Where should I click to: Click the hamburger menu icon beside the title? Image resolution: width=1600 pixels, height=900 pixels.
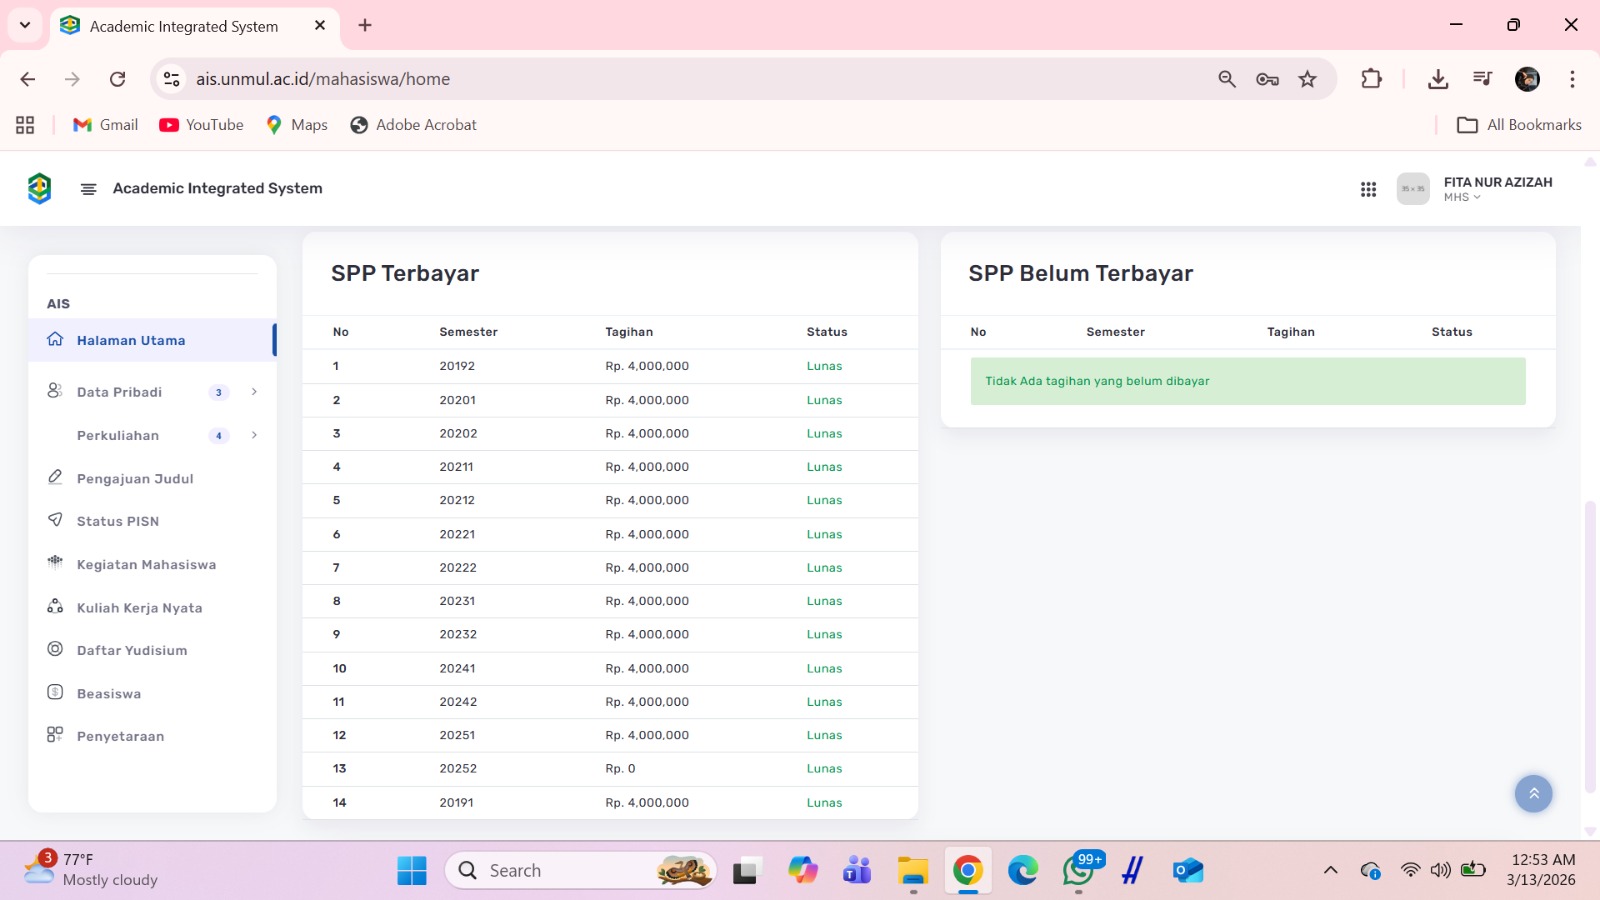point(88,189)
